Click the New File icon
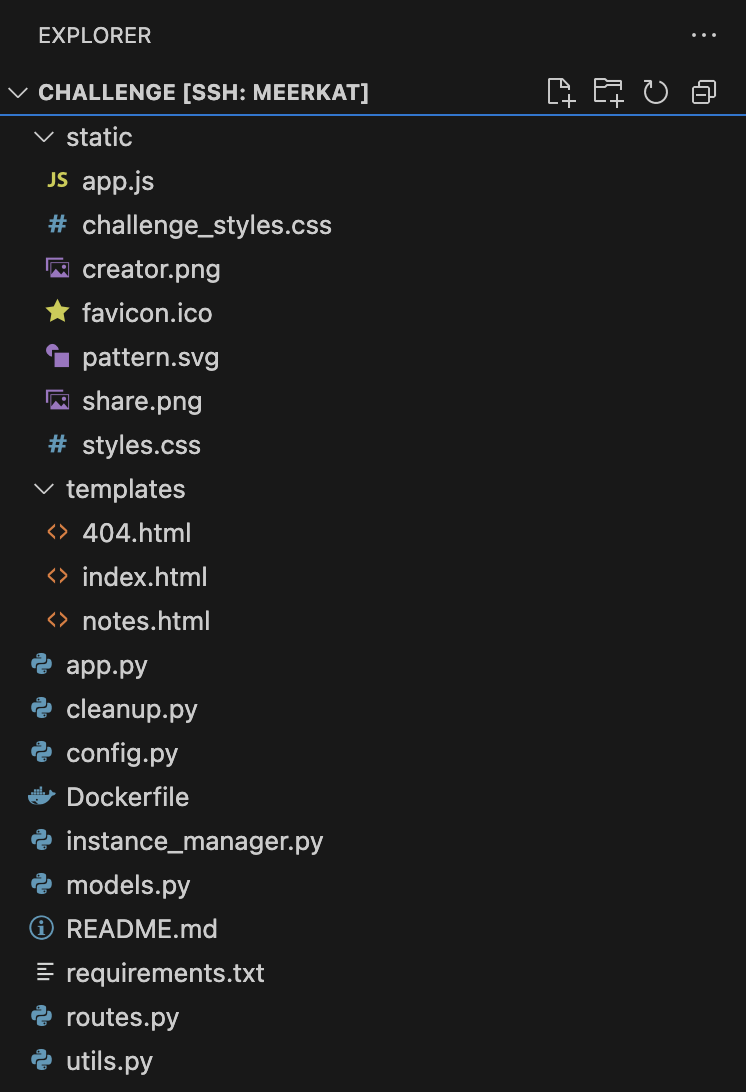 click(561, 92)
